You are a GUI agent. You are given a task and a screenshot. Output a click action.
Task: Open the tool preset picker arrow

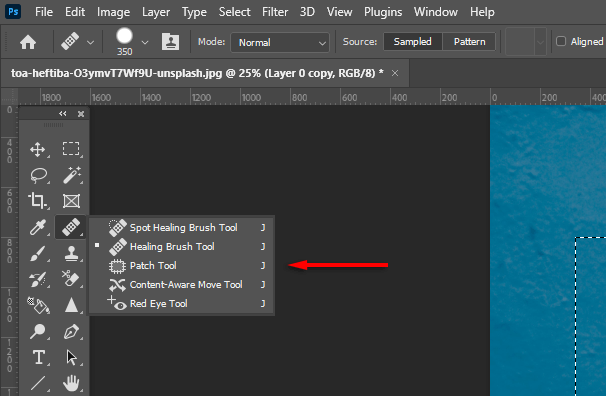coord(90,42)
